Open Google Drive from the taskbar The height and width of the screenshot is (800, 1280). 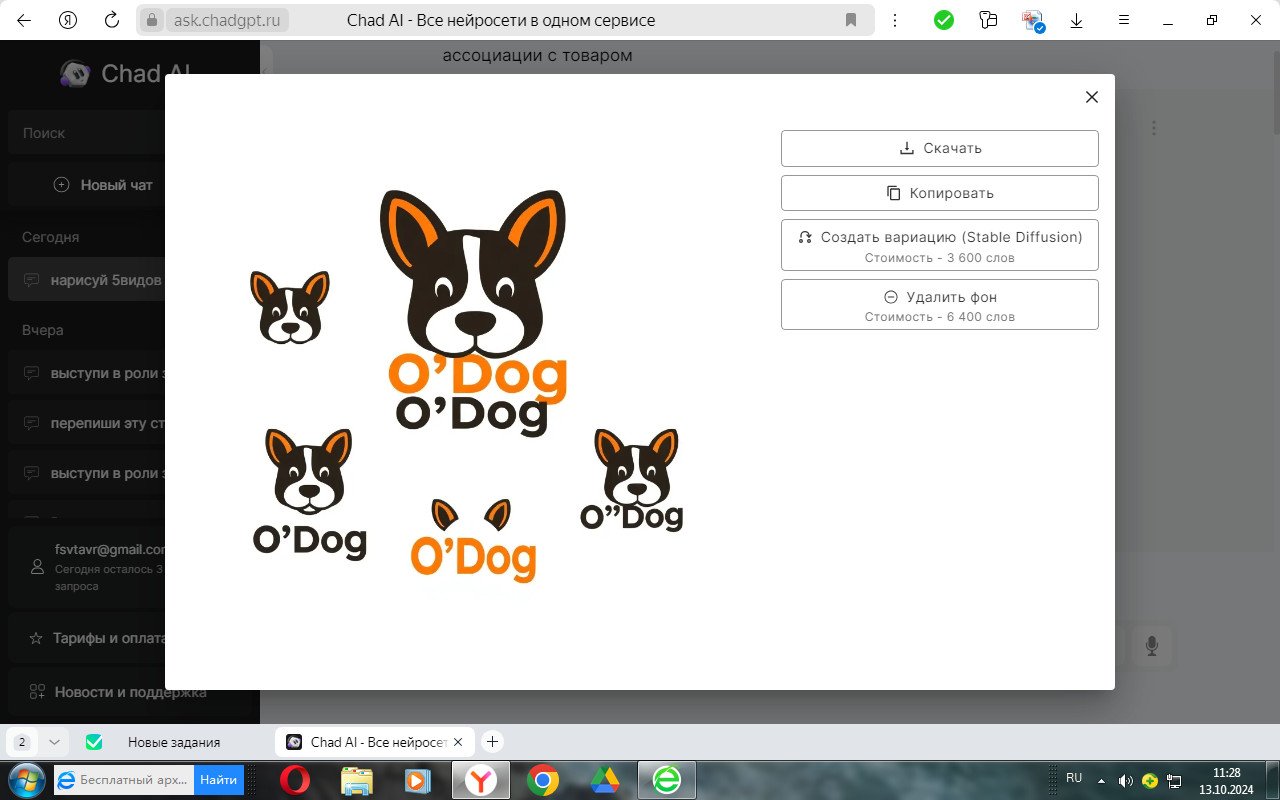pos(605,780)
